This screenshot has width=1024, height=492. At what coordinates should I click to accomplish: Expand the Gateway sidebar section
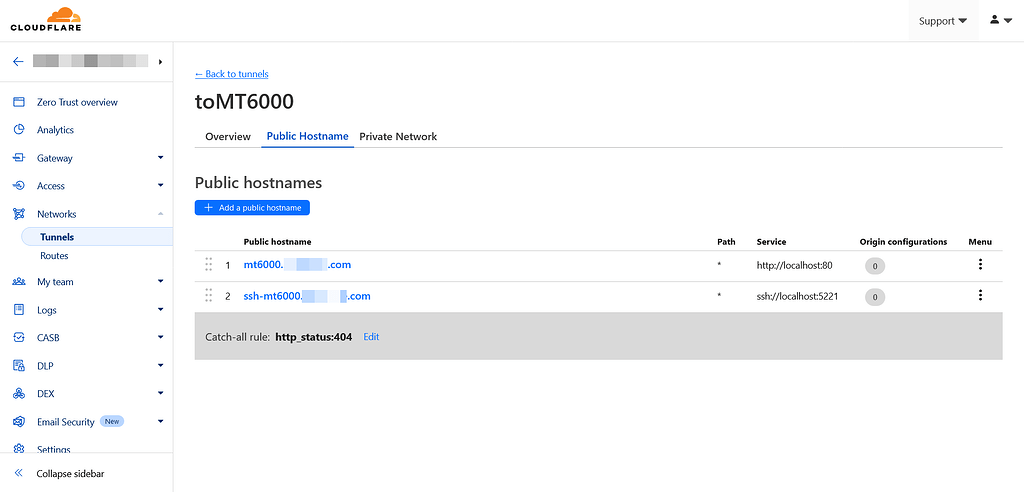coord(160,158)
